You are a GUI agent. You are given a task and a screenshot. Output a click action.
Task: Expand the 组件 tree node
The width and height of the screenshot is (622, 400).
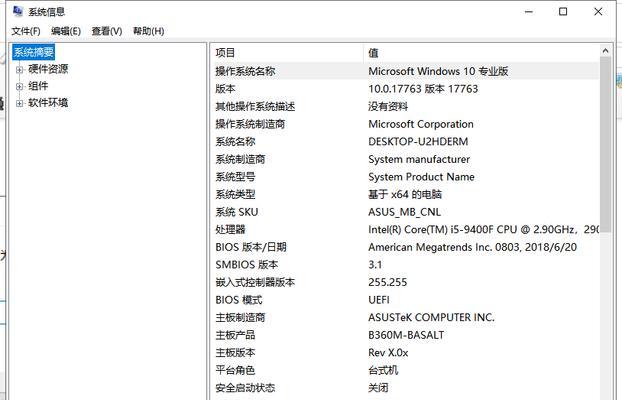point(19,87)
